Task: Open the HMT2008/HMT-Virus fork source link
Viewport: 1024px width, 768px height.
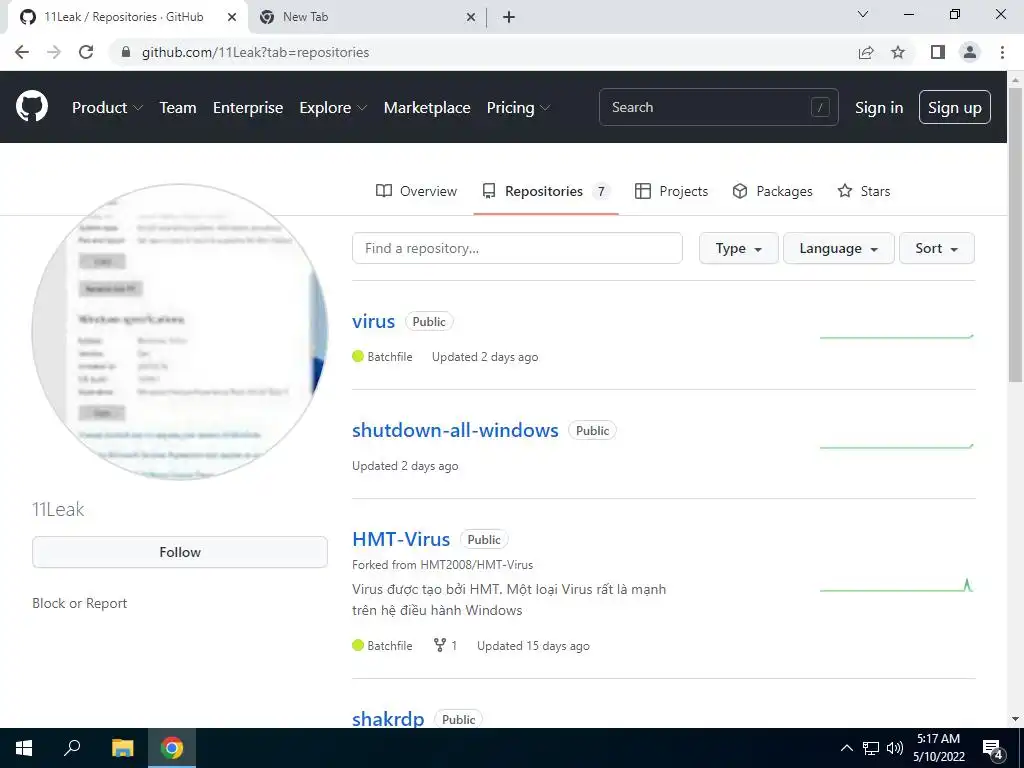Action: pos(476,564)
